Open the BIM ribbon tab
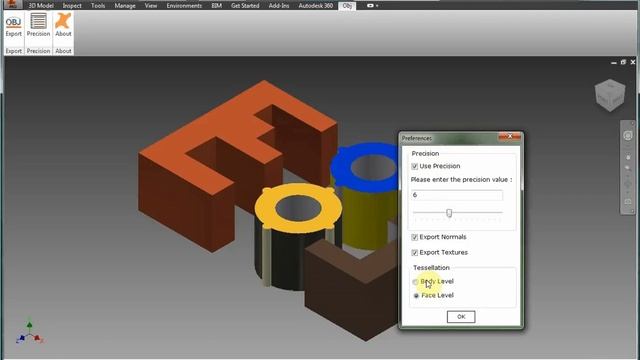The height and width of the screenshot is (360, 640). pyautogui.click(x=217, y=6)
